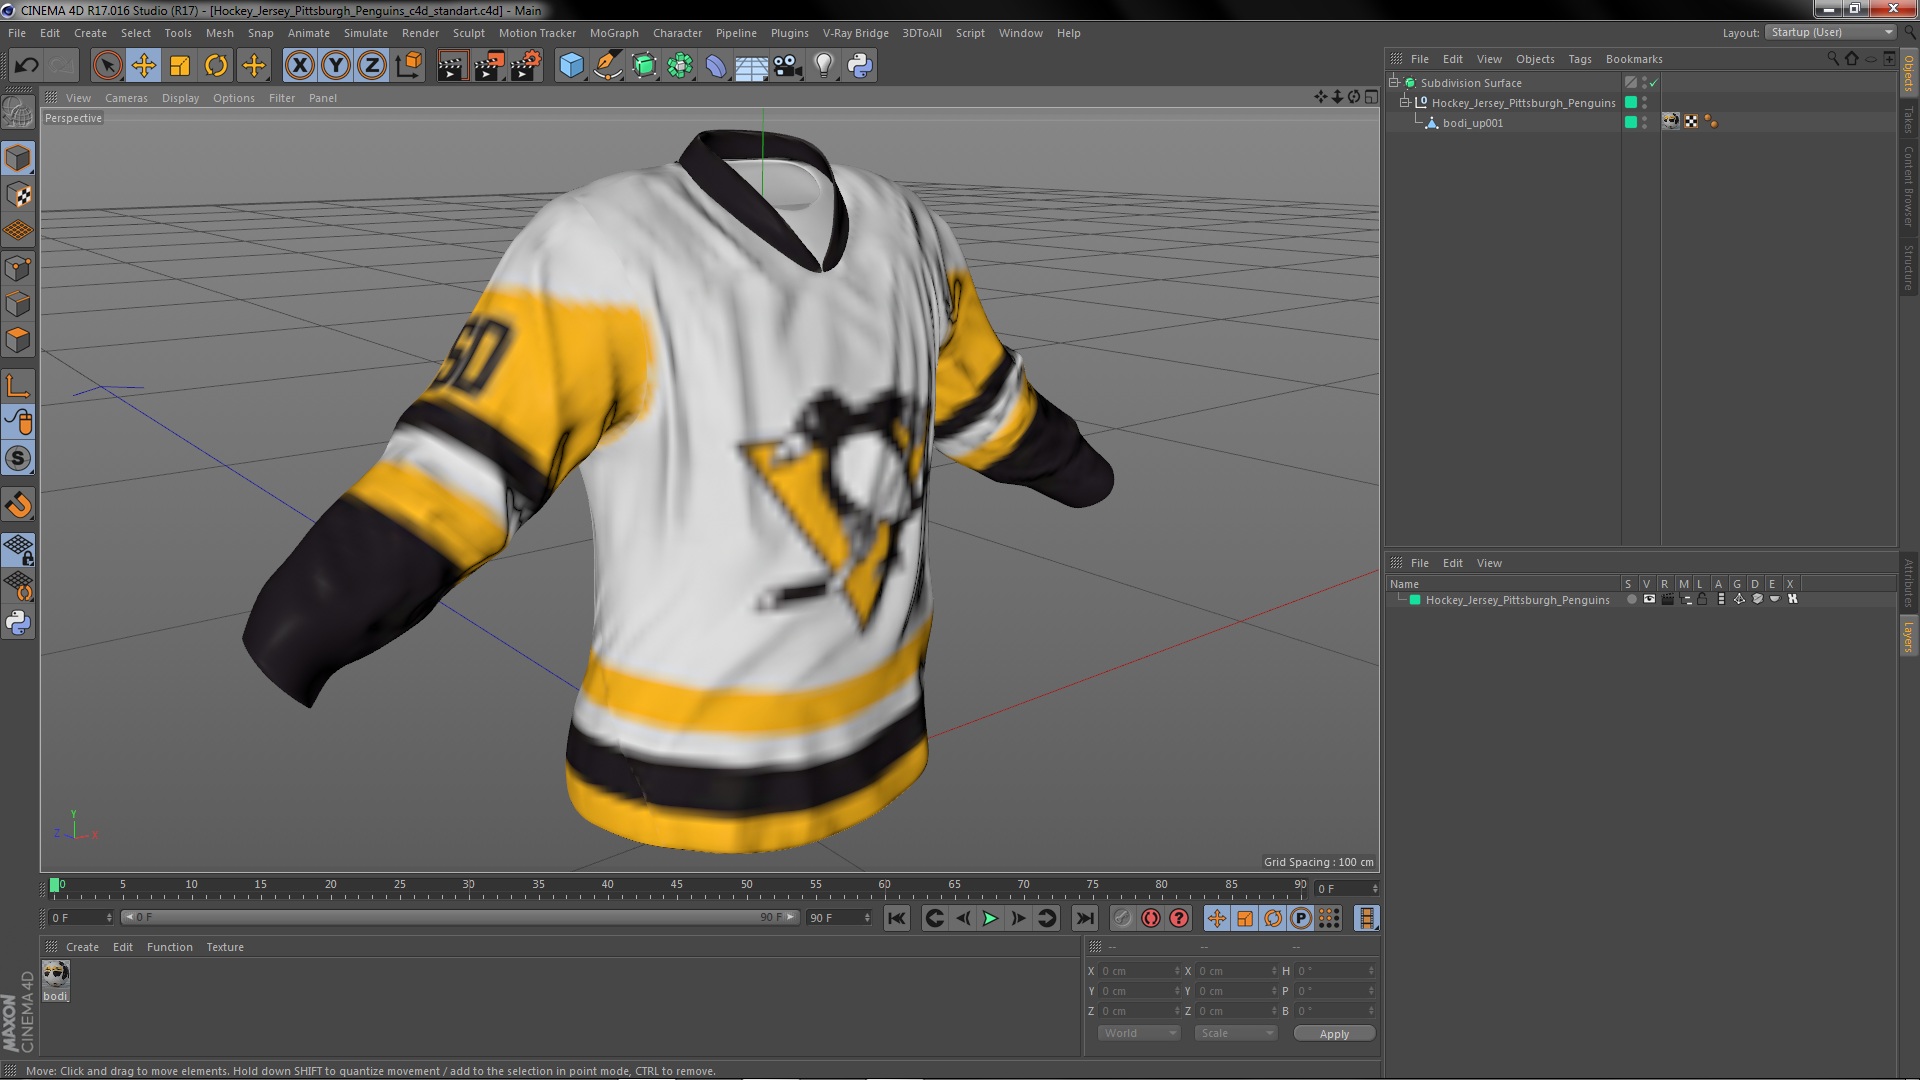Toggle Subdivision Surface visibility dots
The image size is (1920, 1080).
pos(1644,83)
